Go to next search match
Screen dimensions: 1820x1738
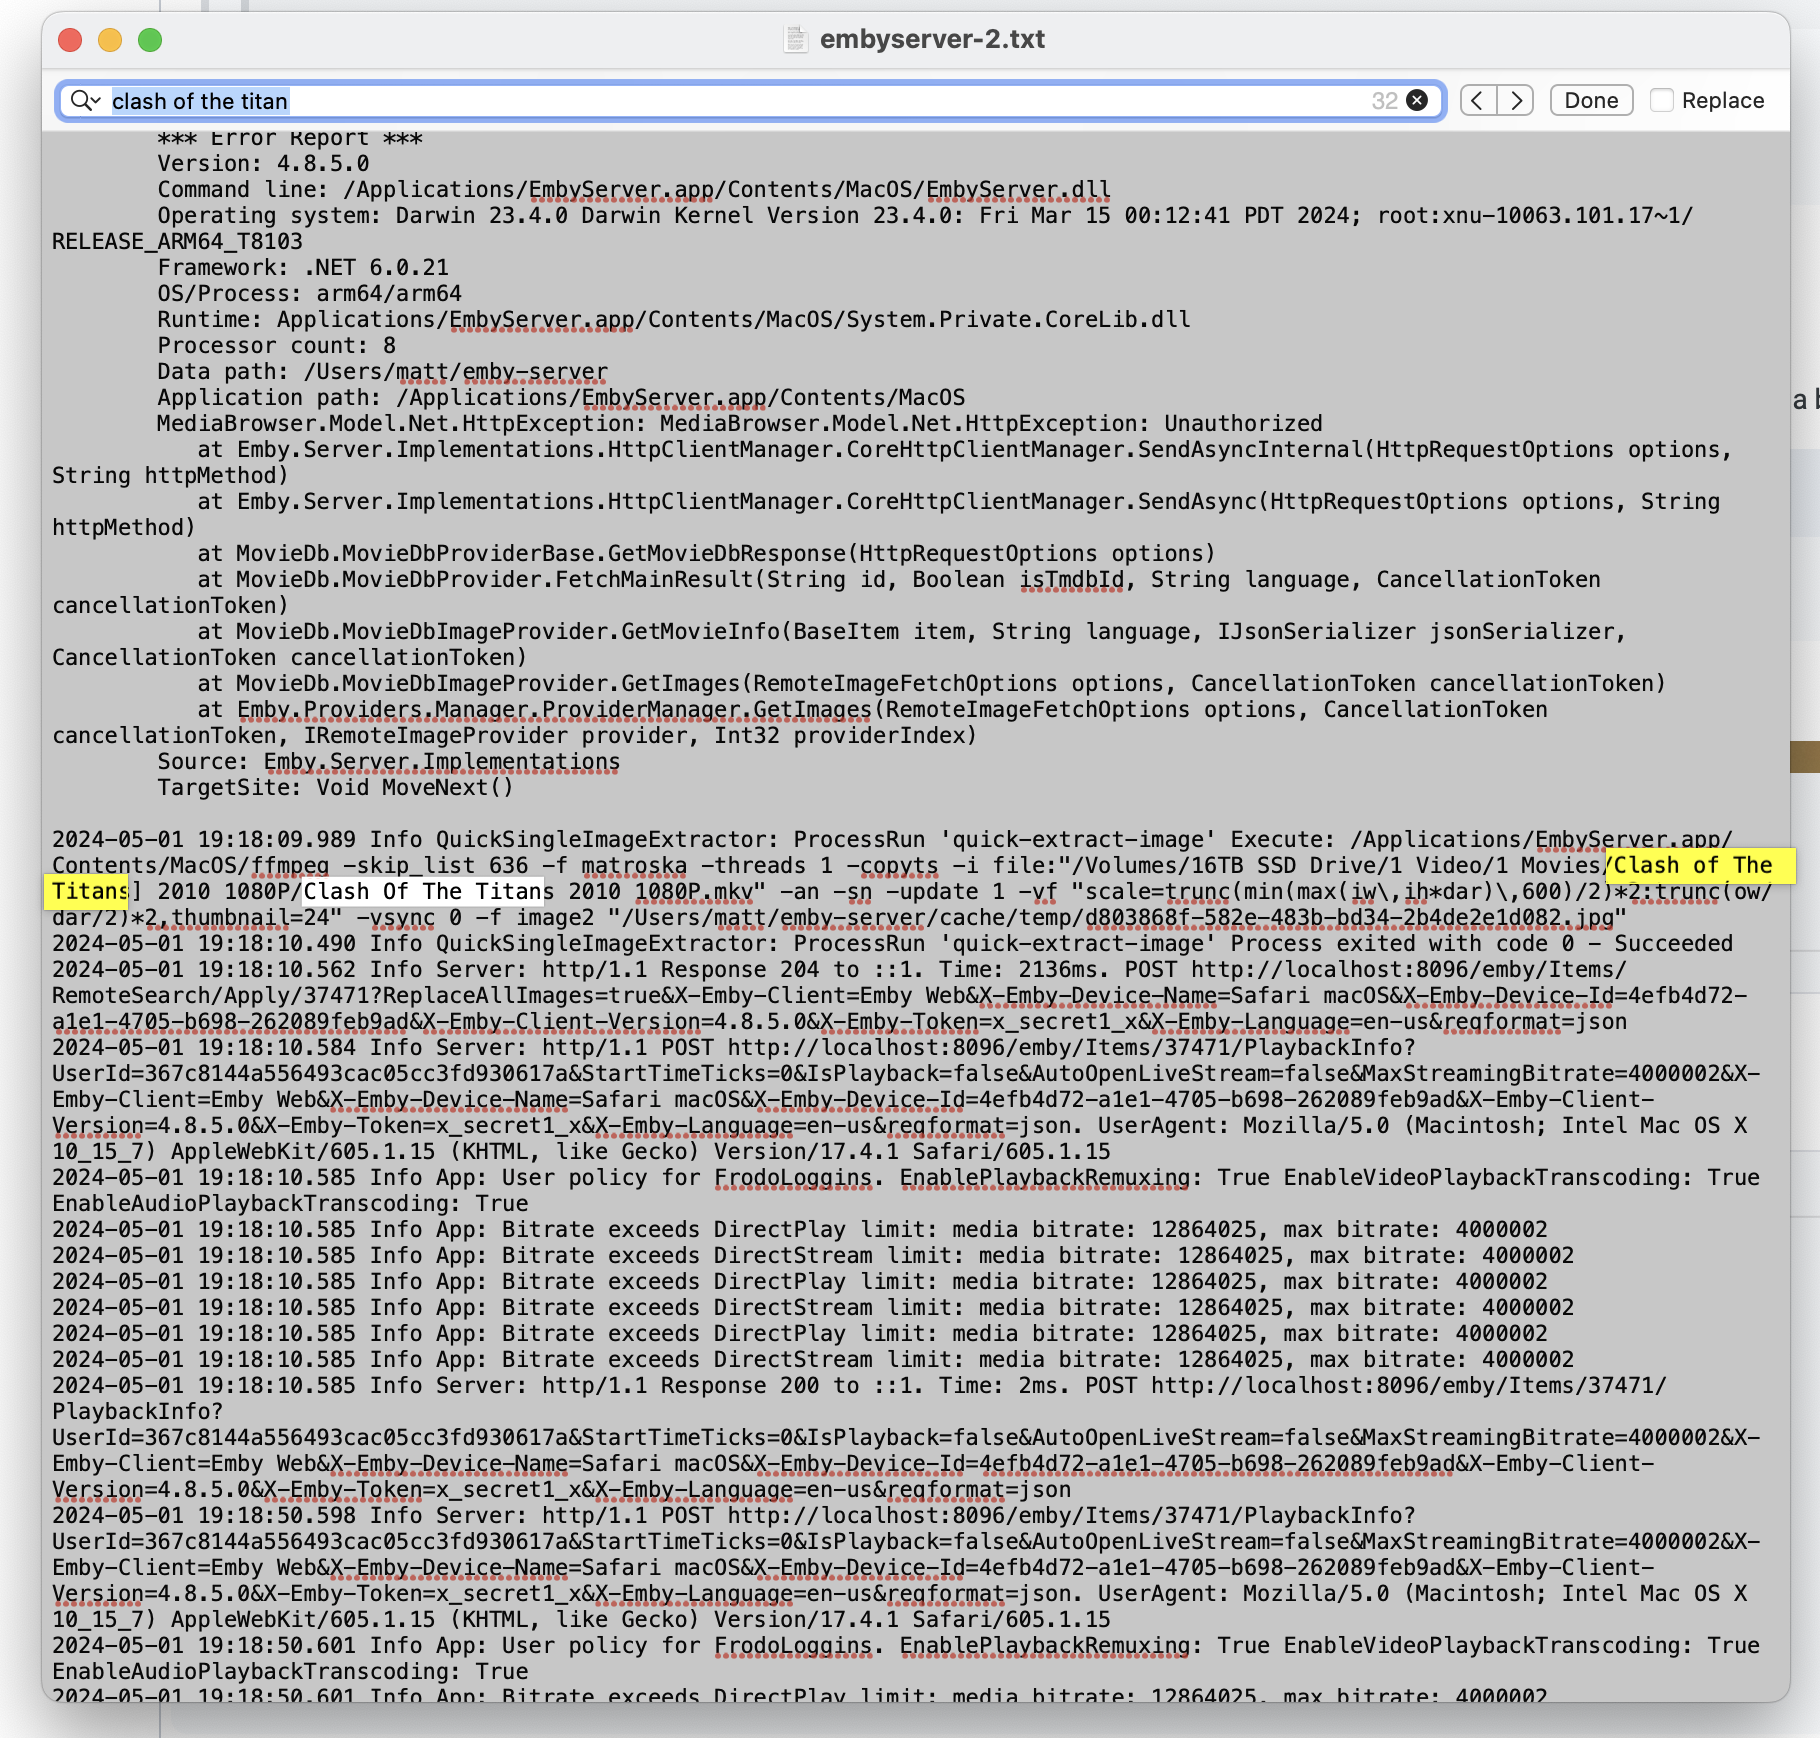(x=1516, y=100)
